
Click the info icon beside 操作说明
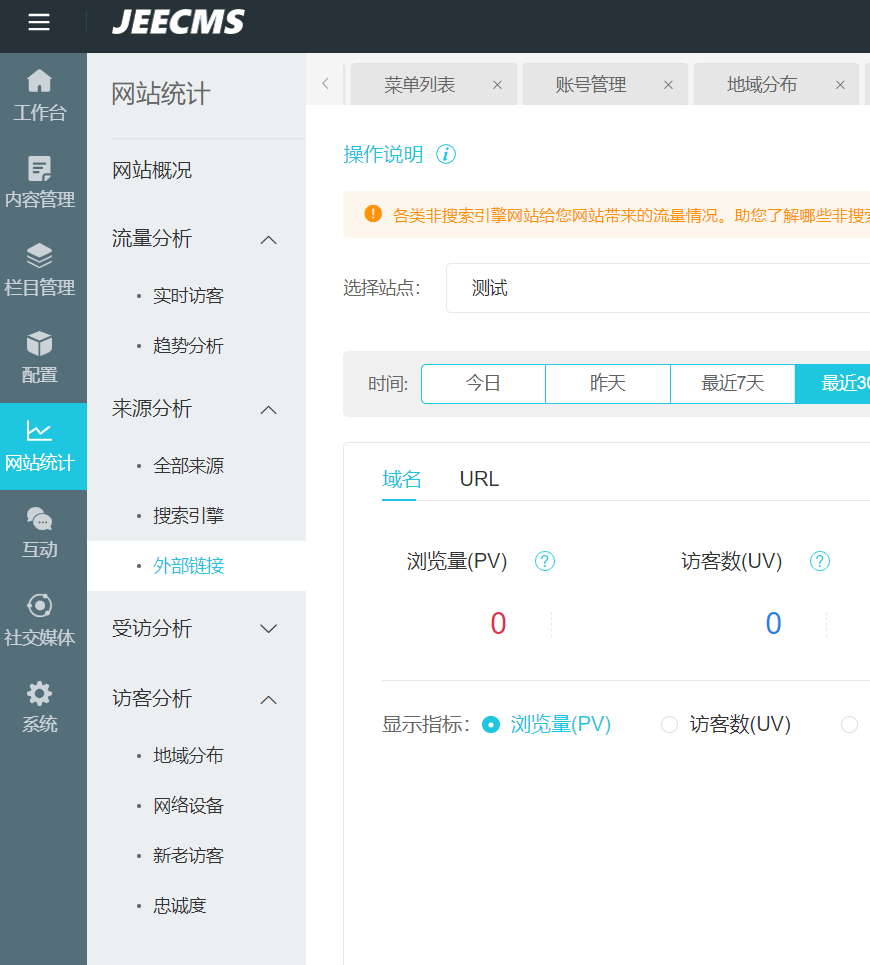pos(446,155)
